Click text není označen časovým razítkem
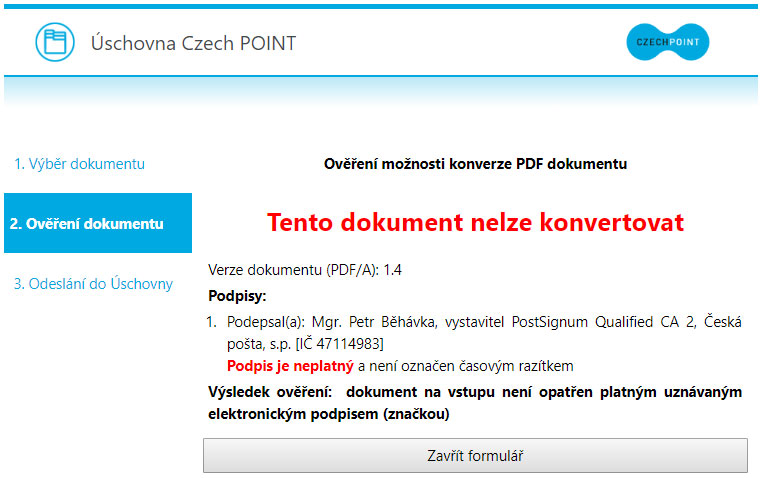Image resolution: width=763 pixels, height=478 pixels. point(471,366)
